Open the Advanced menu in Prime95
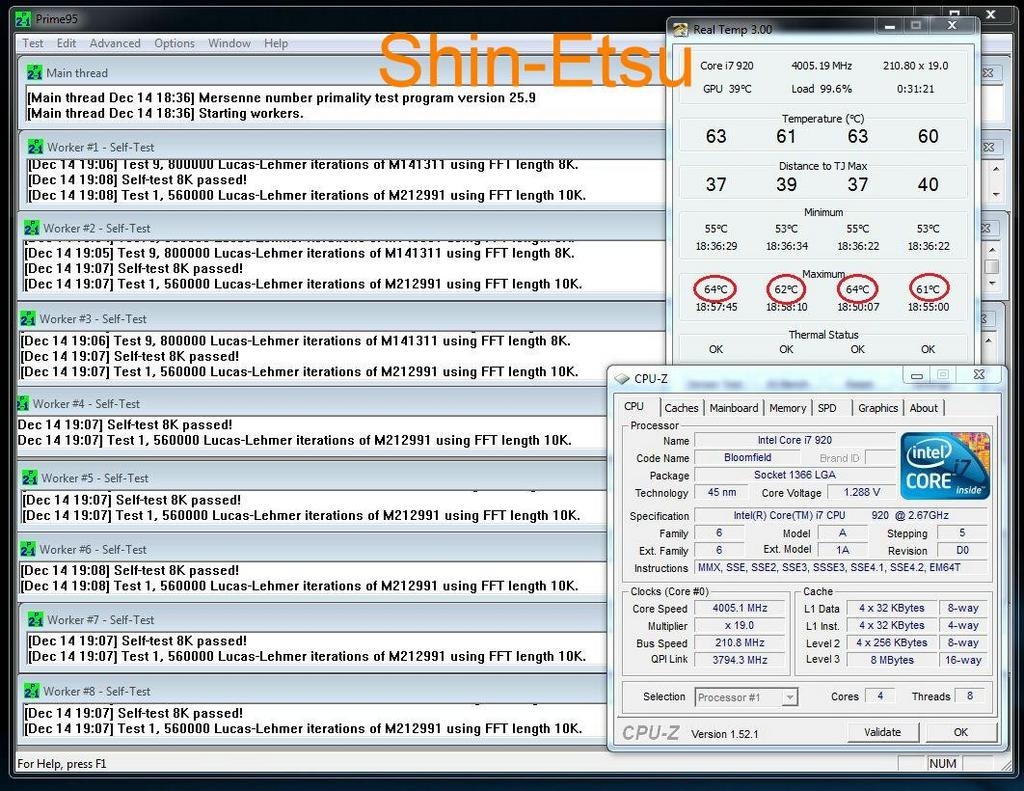The height and width of the screenshot is (791, 1024). coord(115,43)
